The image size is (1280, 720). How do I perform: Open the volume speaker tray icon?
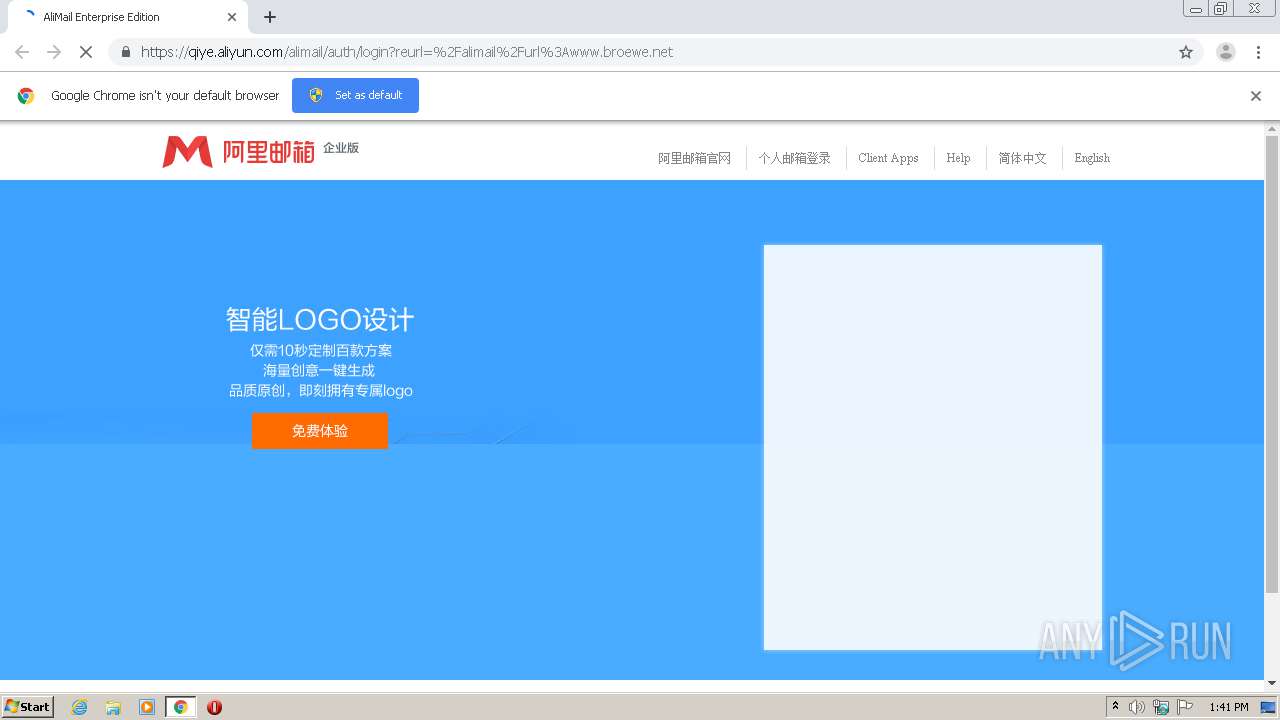click(x=1137, y=707)
